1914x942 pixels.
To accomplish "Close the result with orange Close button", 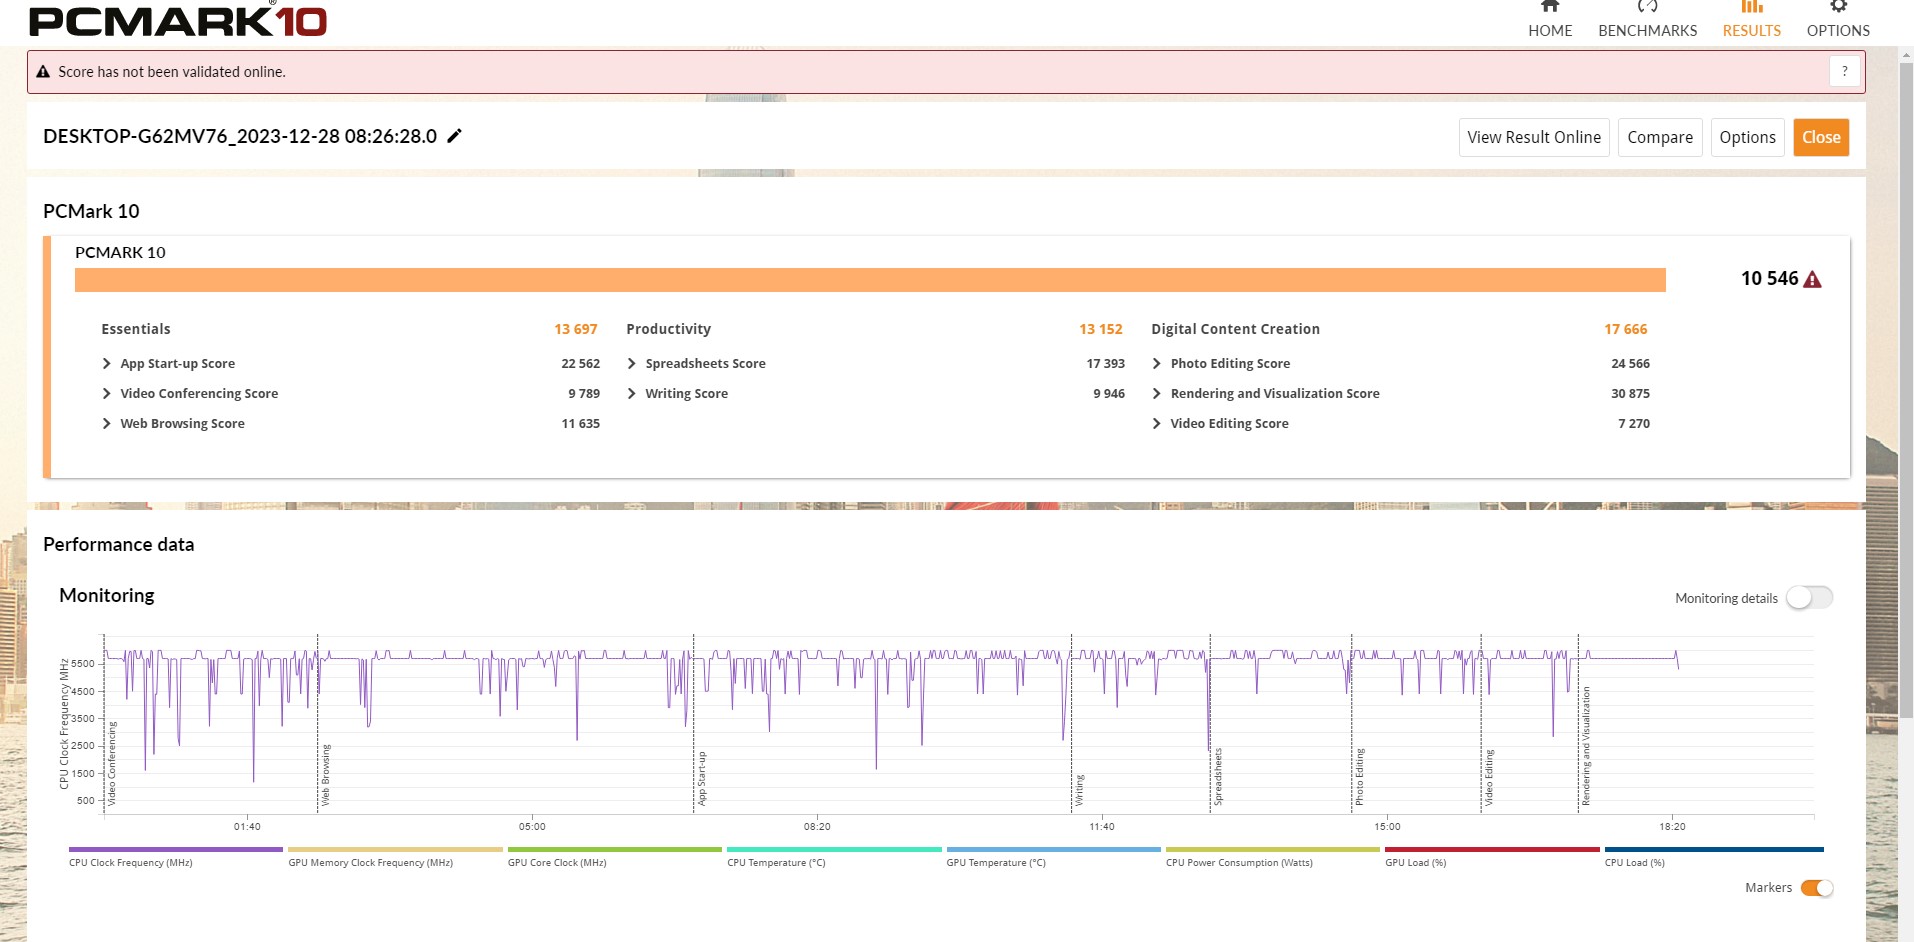I will coord(1821,137).
